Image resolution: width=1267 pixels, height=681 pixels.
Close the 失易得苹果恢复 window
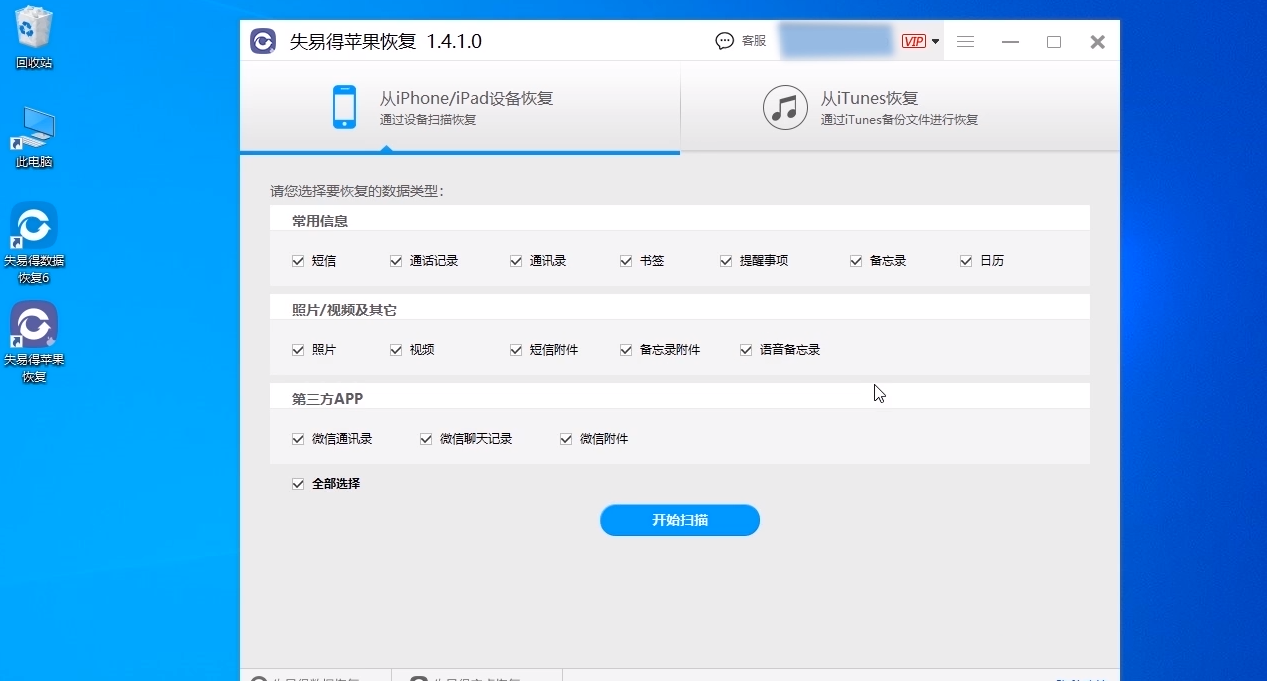pyautogui.click(x=1097, y=42)
